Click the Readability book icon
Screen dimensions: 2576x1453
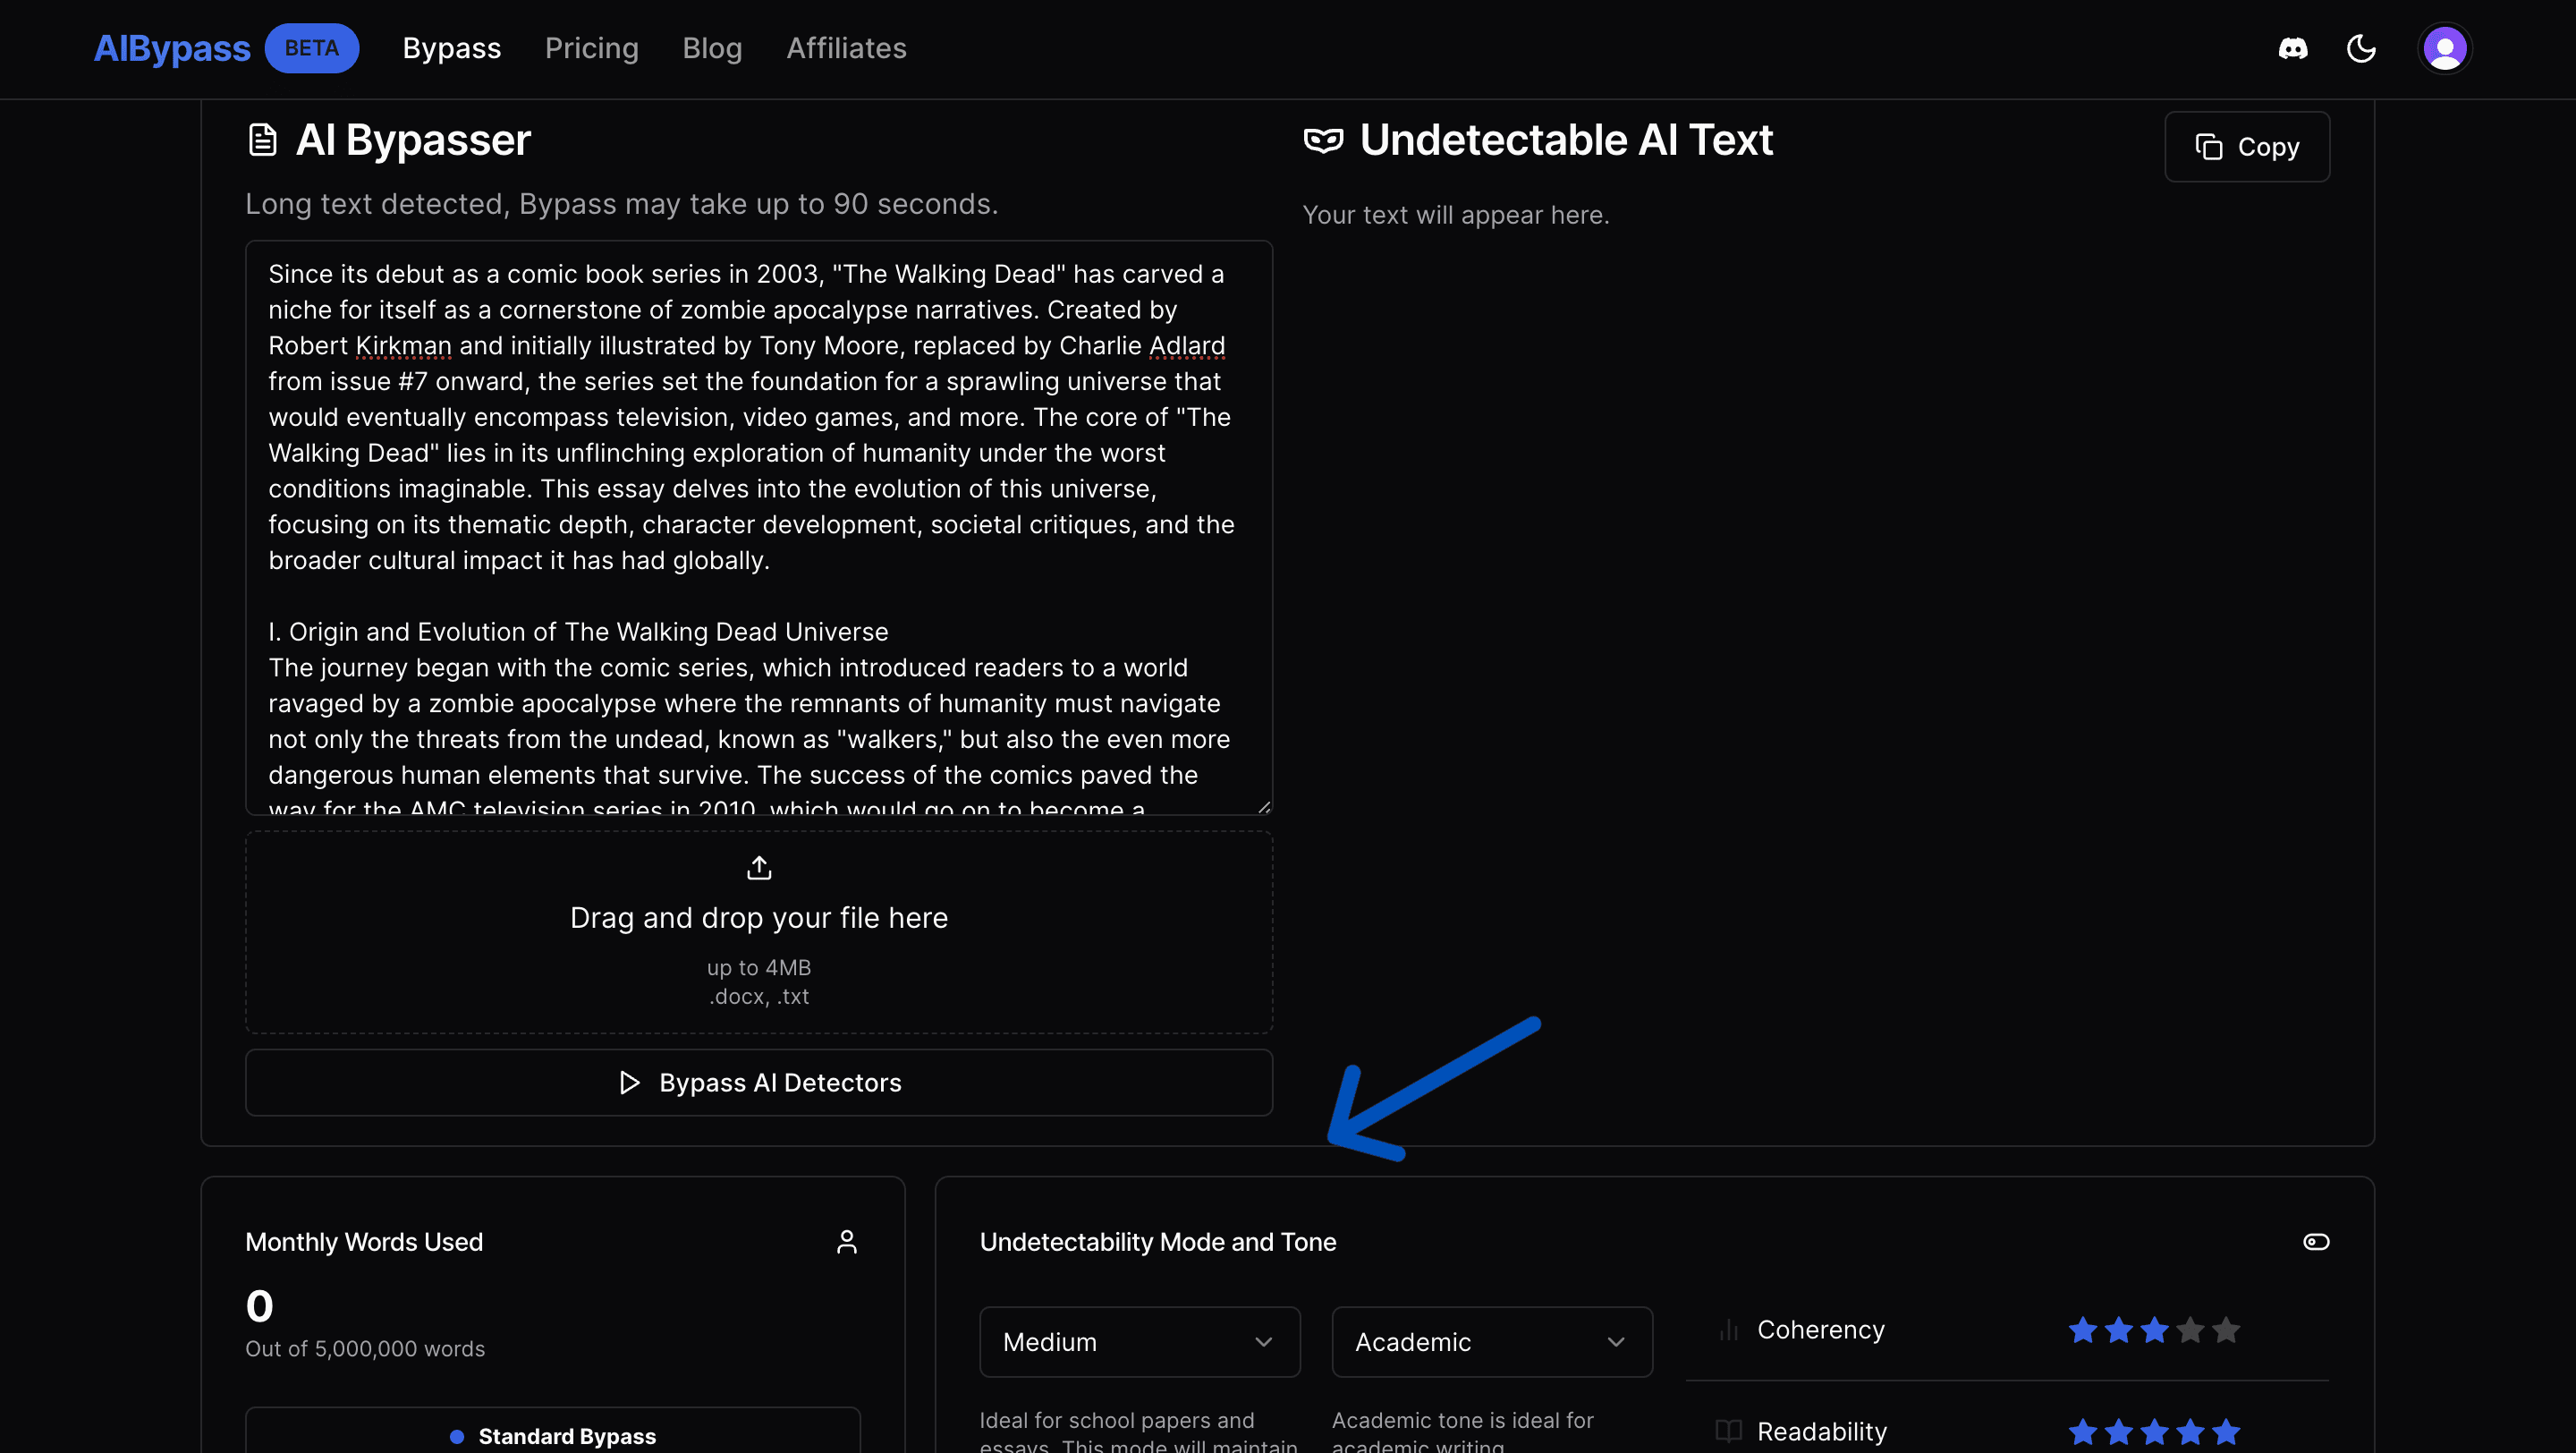[1728, 1431]
